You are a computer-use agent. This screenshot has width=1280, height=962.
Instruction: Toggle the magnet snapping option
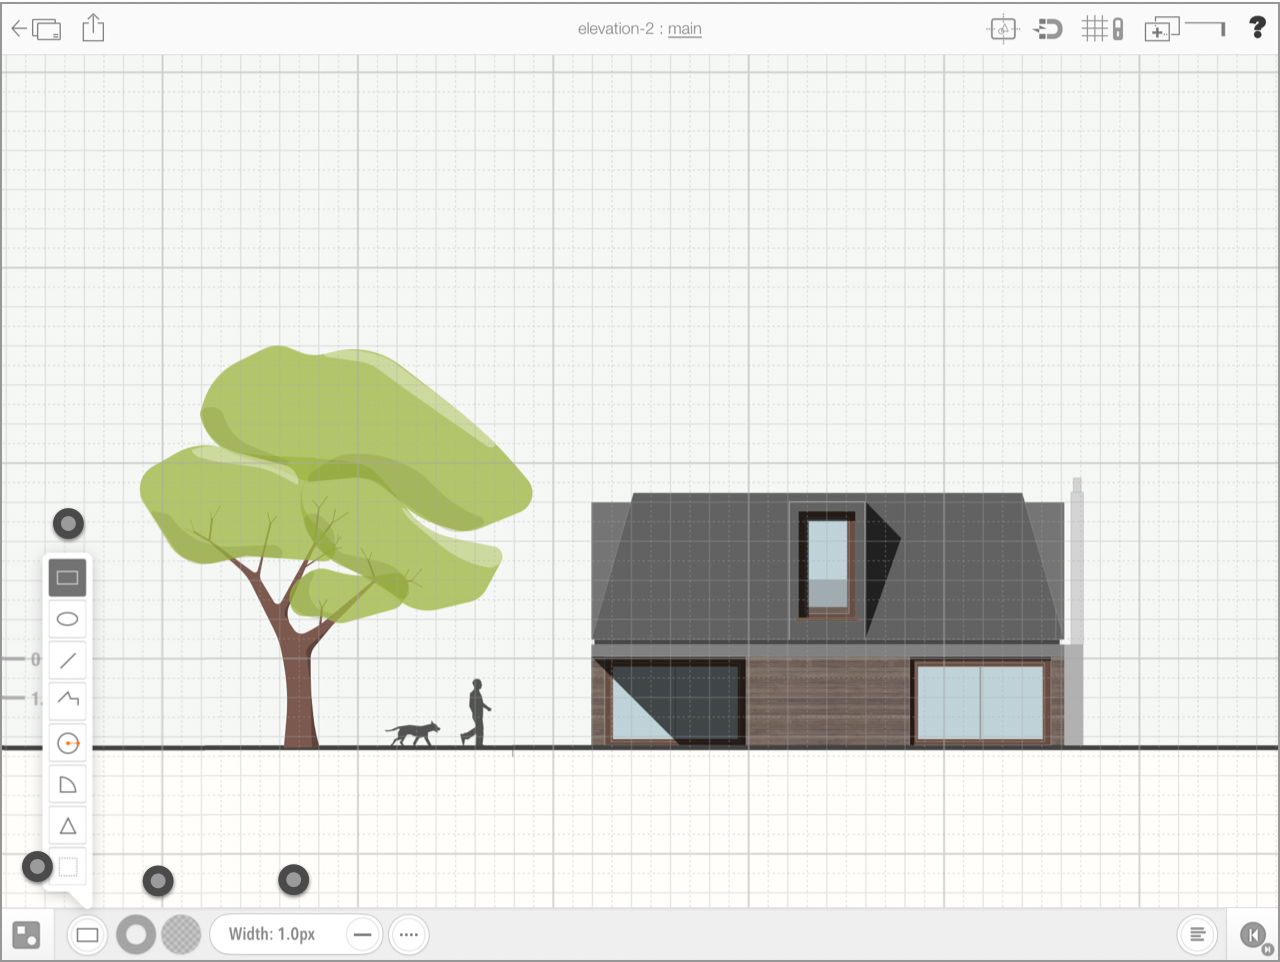click(x=1048, y=29)
